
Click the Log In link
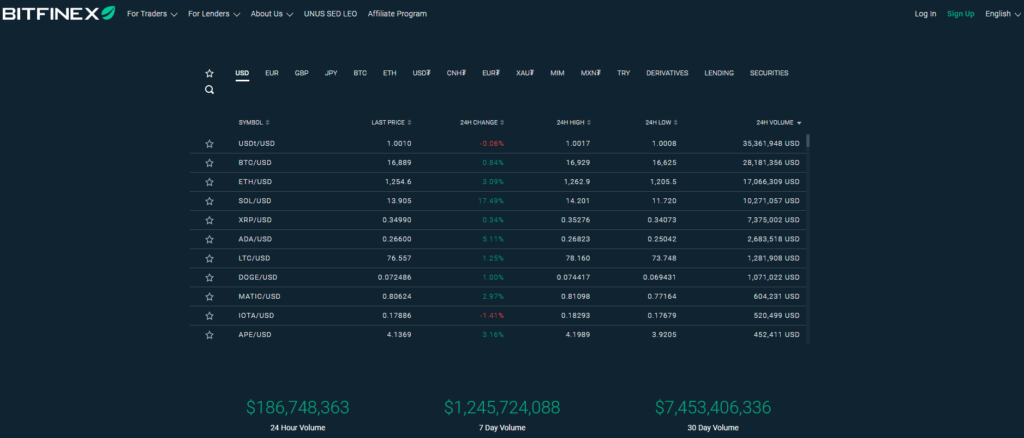[x=925, y=14]
